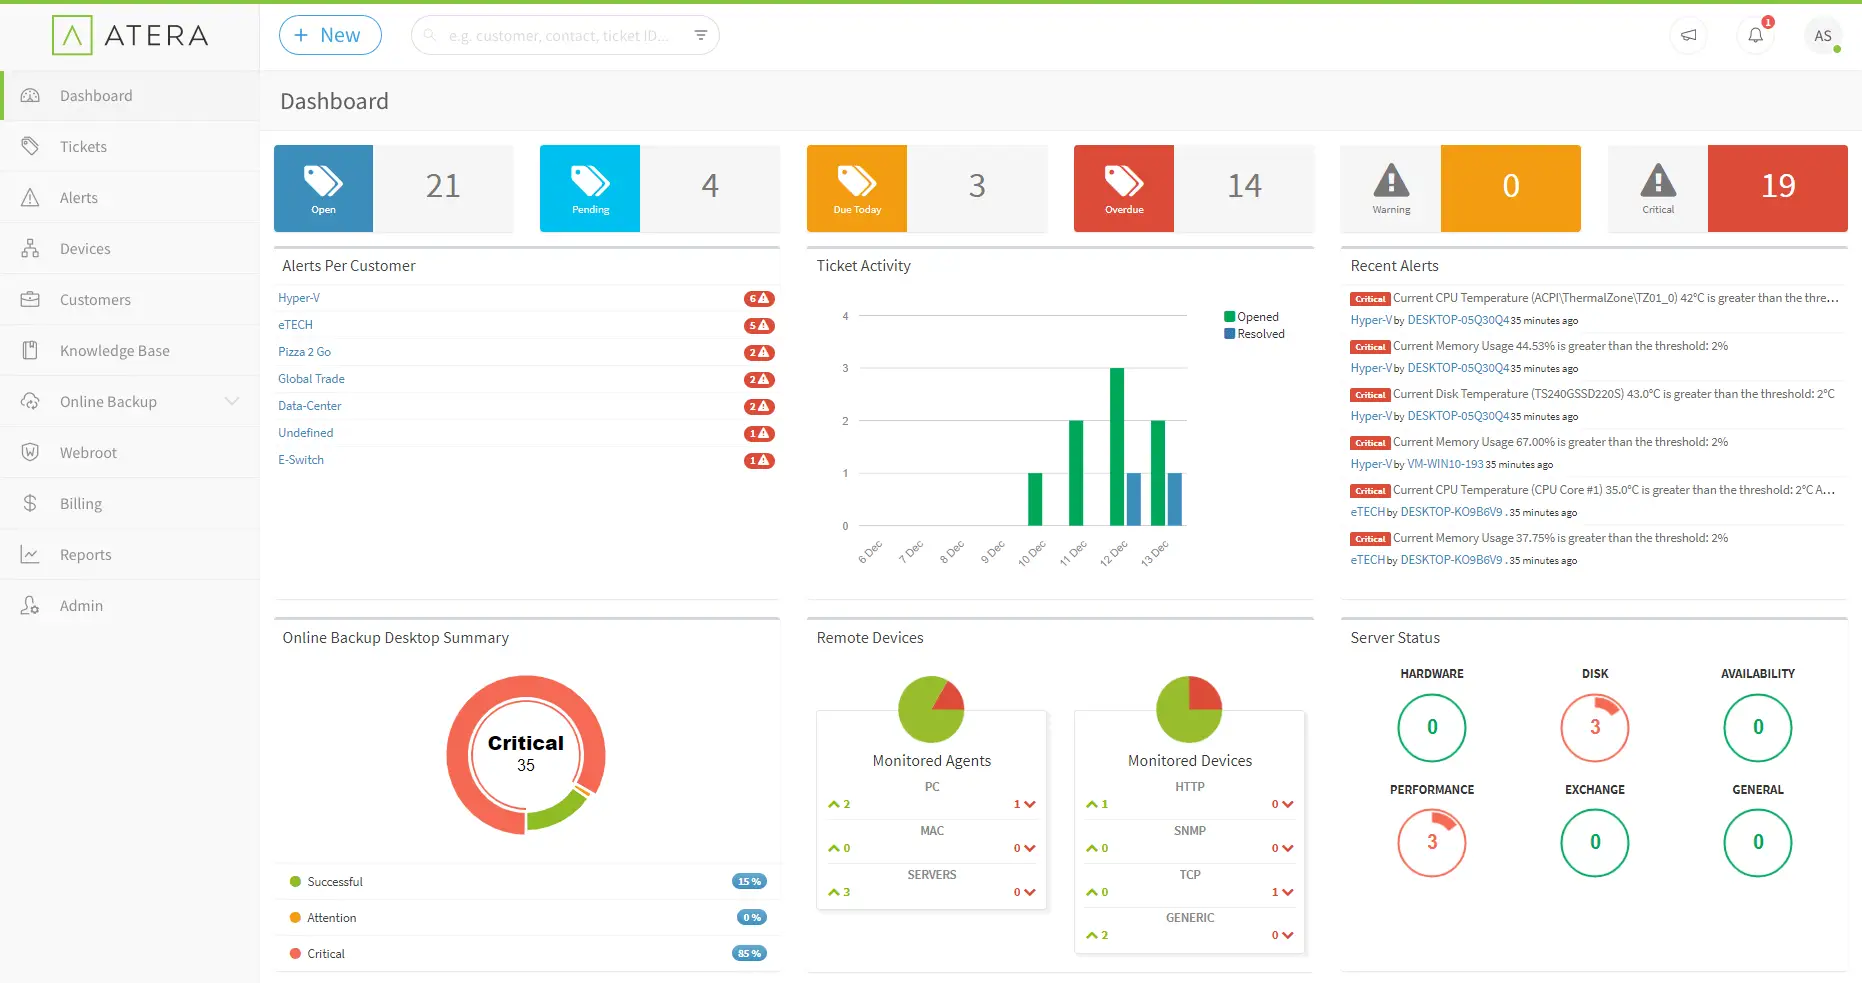Expand the Online Backup sidebar section
This screenshot has height=983, width=1862.
[x=233, y=401]
